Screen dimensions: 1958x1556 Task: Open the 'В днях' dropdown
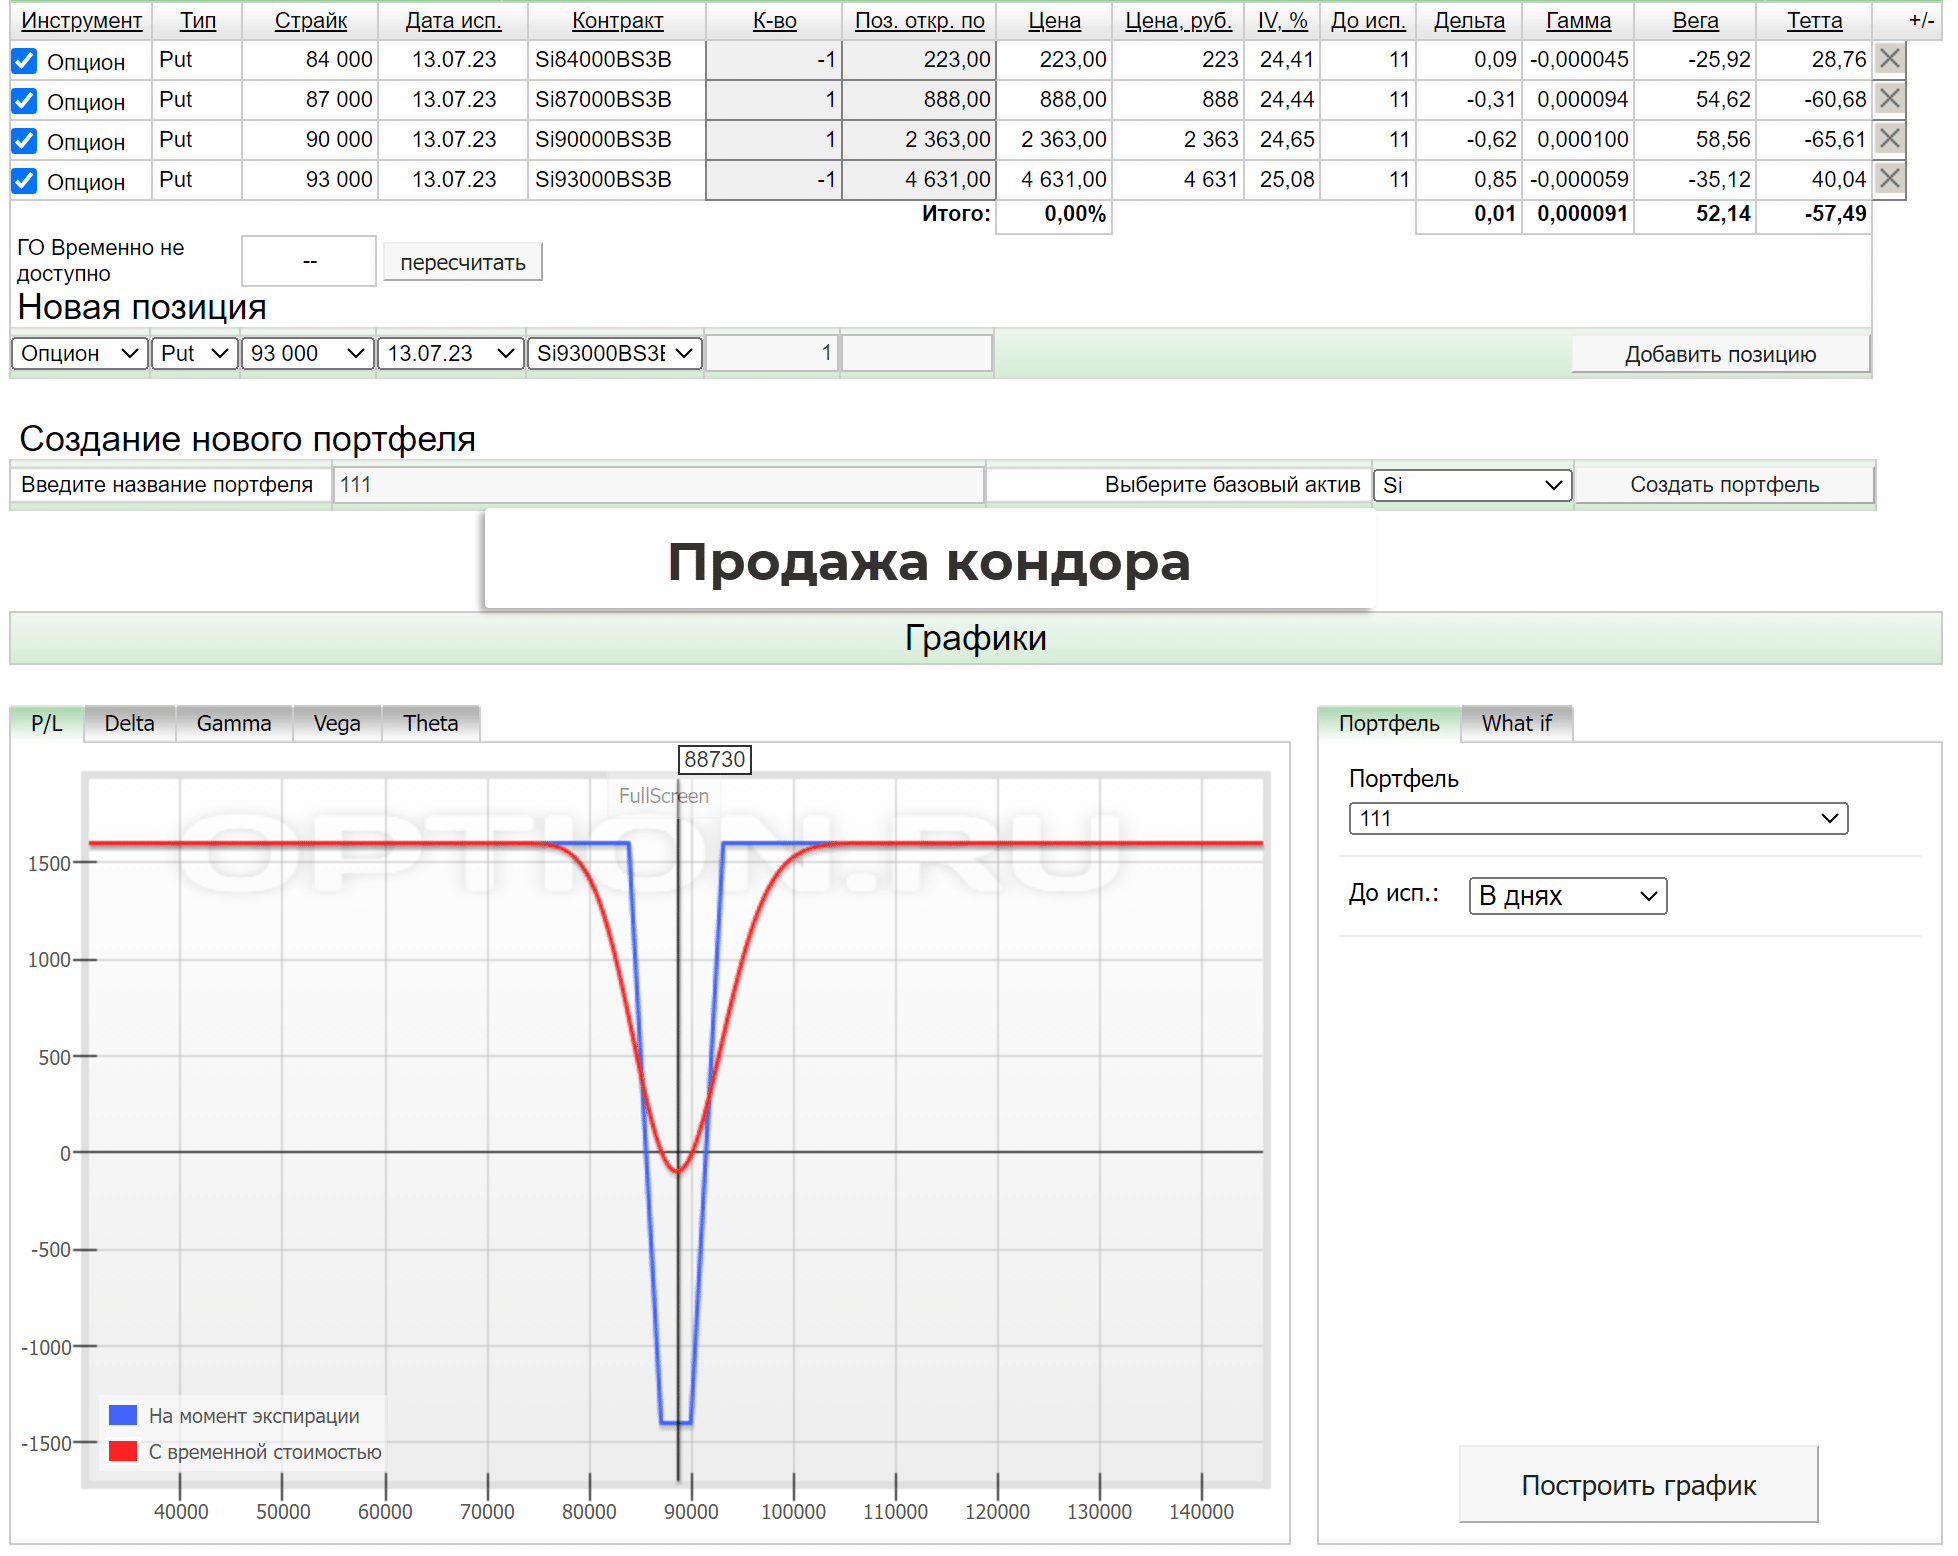point(1566,896)
